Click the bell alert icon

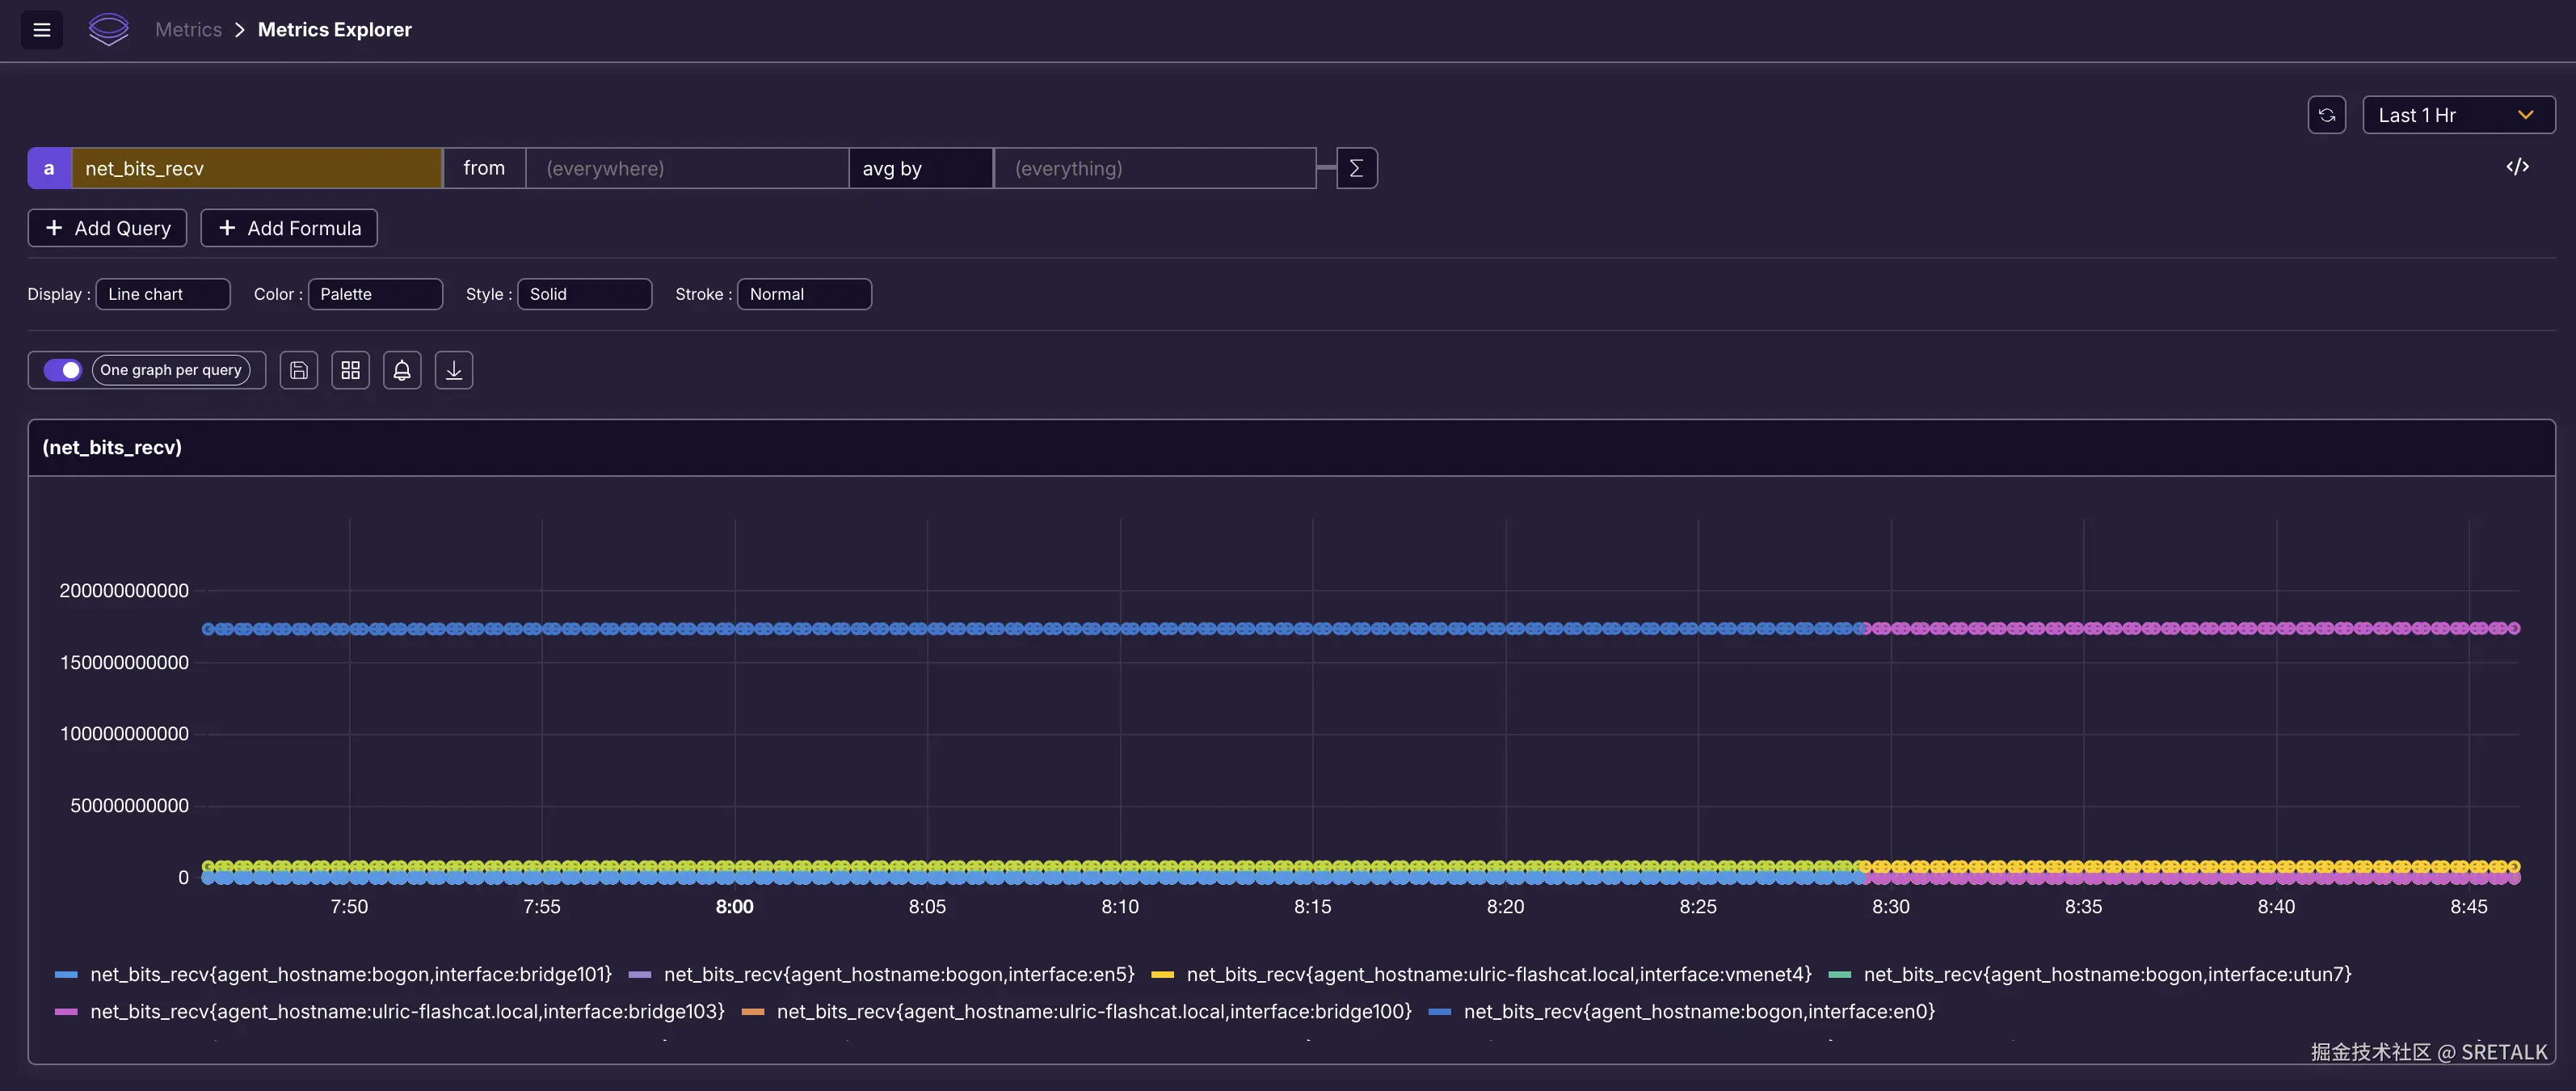[x=402, y=370]
